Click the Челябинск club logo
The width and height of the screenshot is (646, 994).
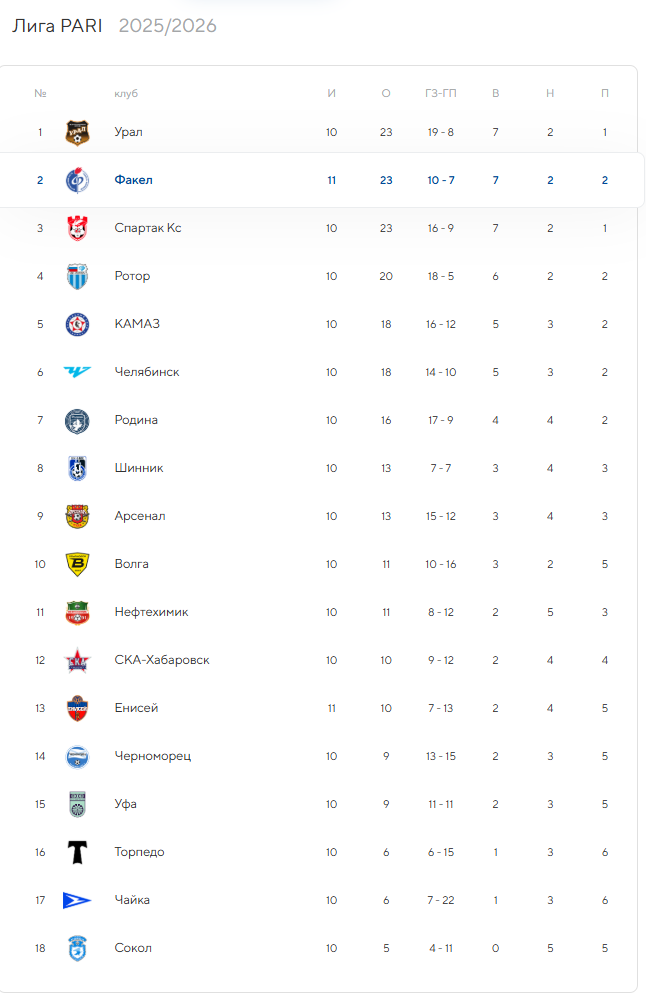[x=77, y=372]
